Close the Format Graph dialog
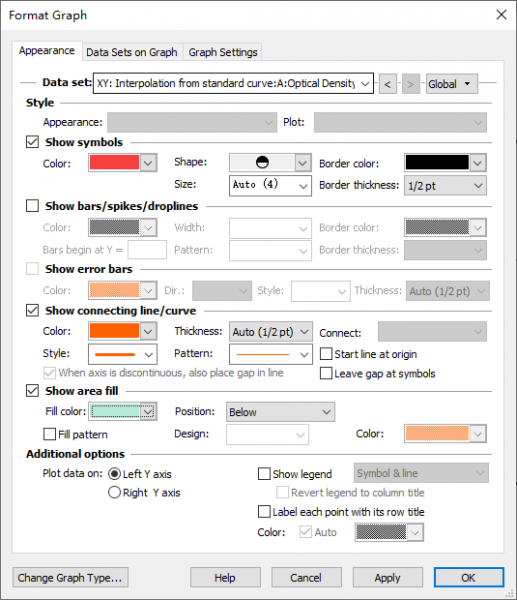Screen dimensions: 517x600 coord(501,15)
